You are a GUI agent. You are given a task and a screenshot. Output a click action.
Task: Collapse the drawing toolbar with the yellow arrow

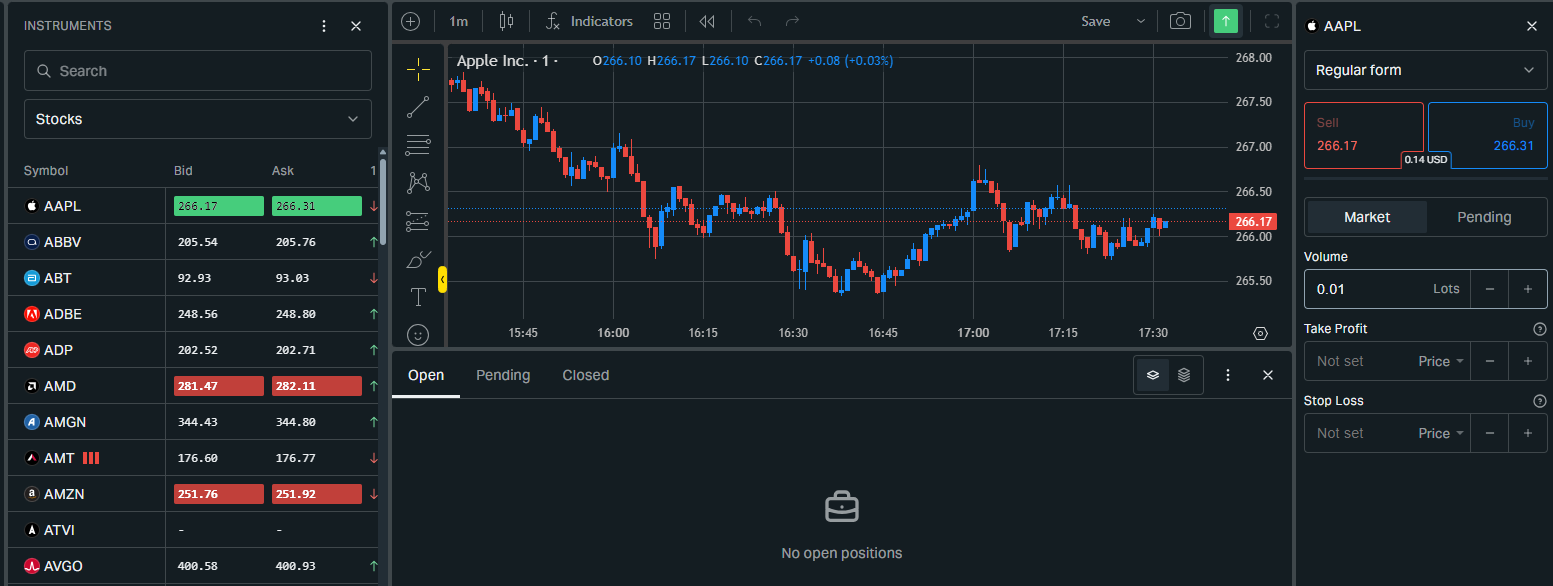[443, 281]
